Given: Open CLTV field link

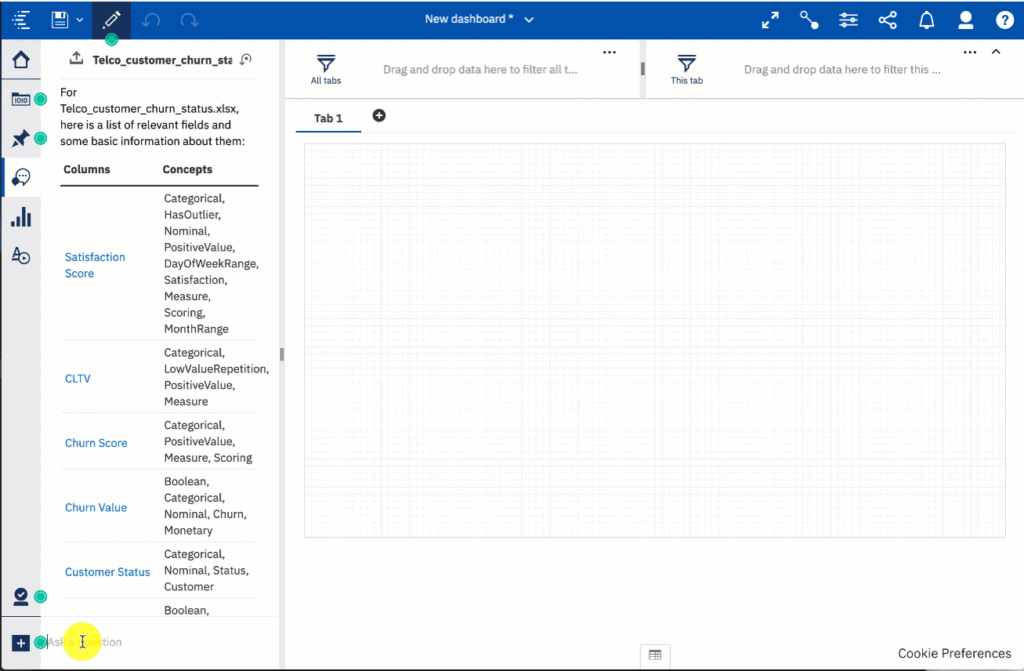Looking at the screenshot, I should click(78, 378).
